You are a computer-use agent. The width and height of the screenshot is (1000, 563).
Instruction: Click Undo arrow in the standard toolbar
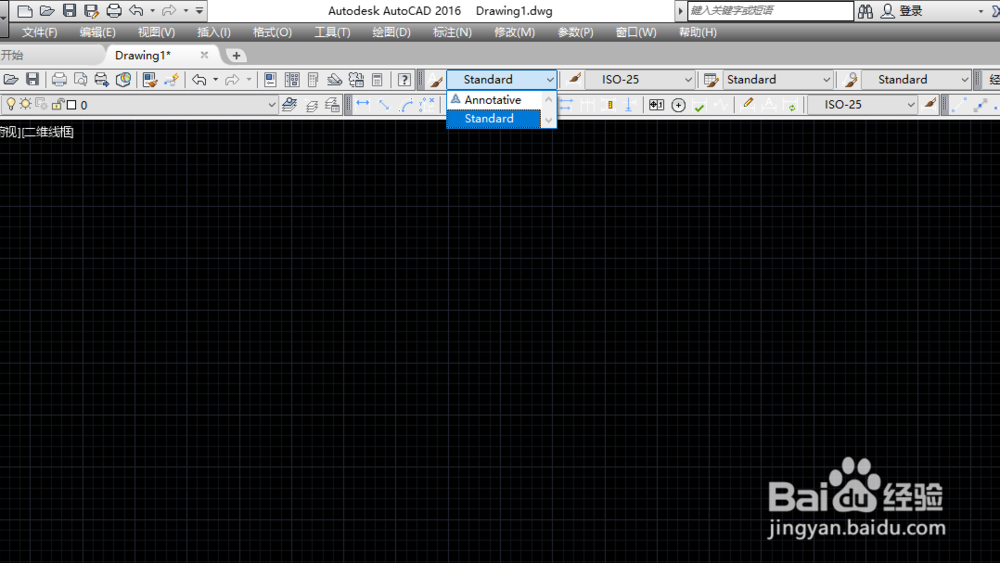(199, 80)
